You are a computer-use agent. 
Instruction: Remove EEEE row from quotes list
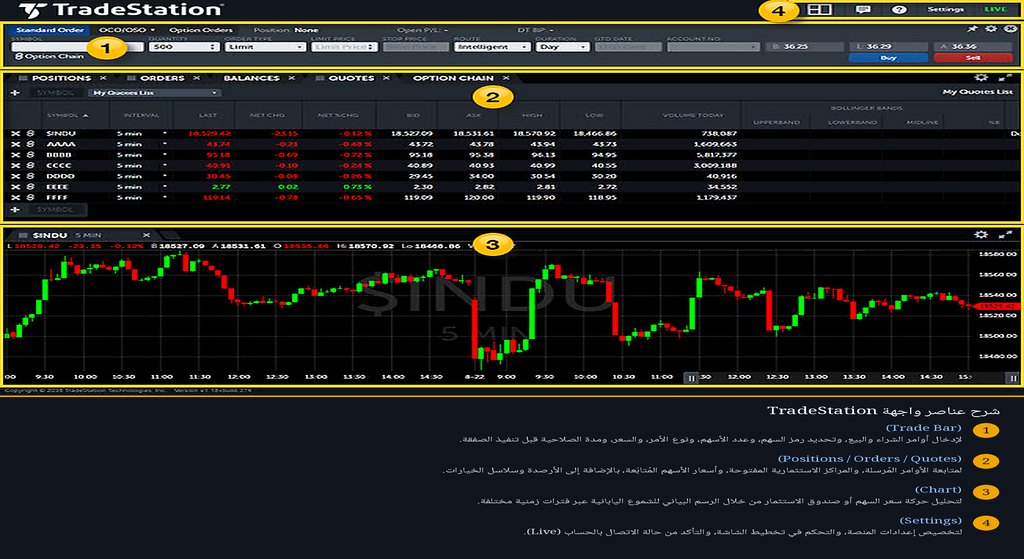click(16, 187)
